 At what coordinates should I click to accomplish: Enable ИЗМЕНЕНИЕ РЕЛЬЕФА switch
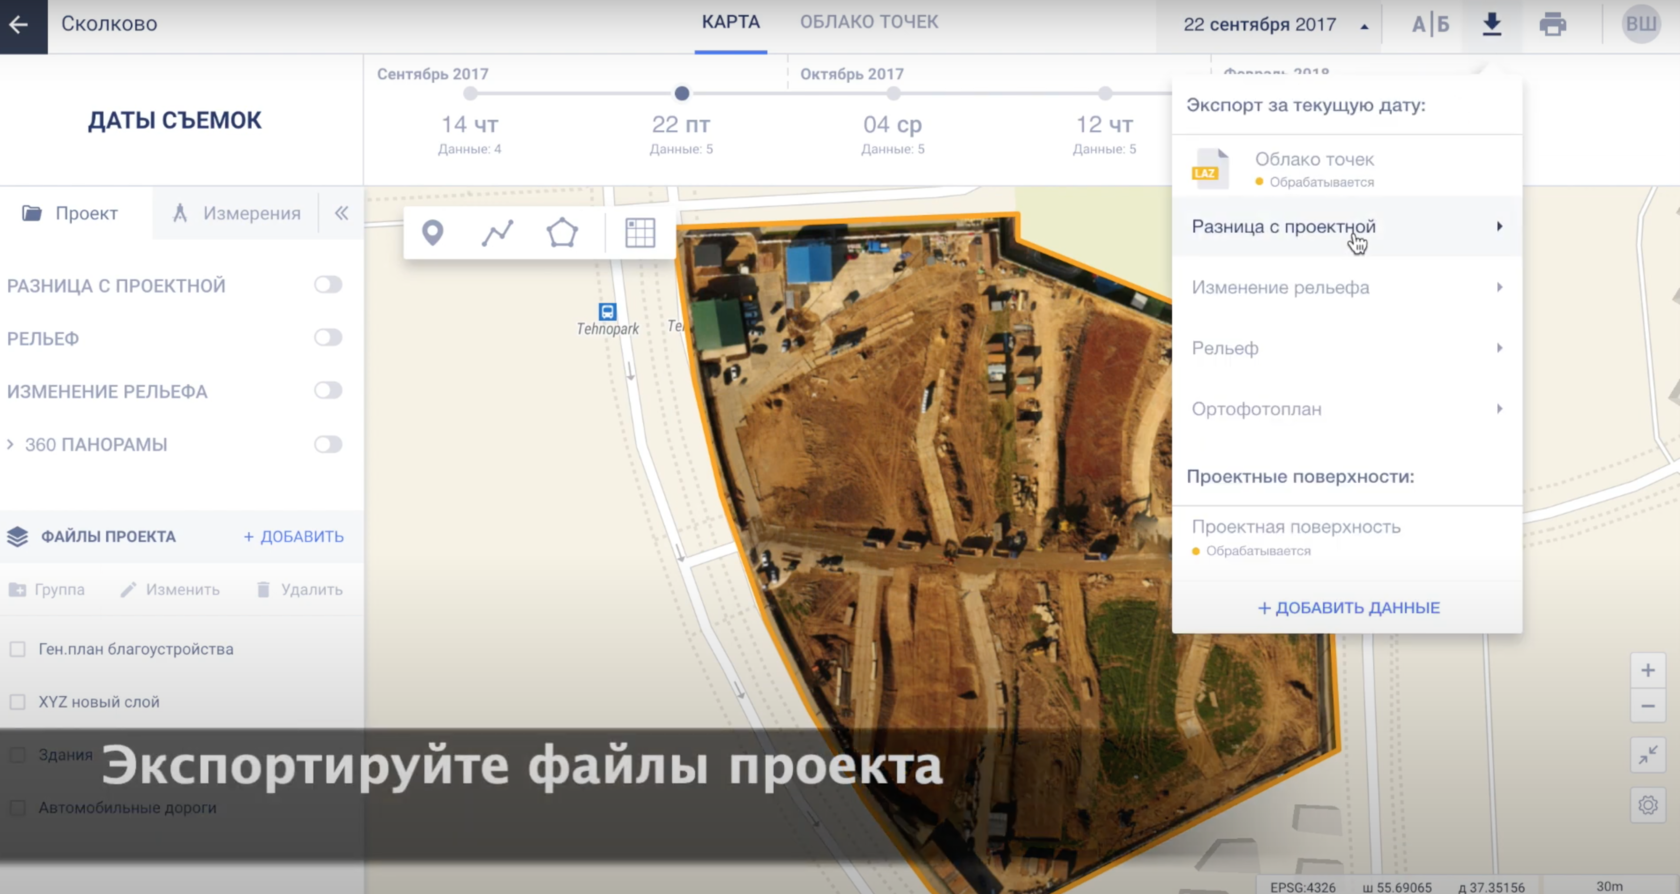coord(328,391)
